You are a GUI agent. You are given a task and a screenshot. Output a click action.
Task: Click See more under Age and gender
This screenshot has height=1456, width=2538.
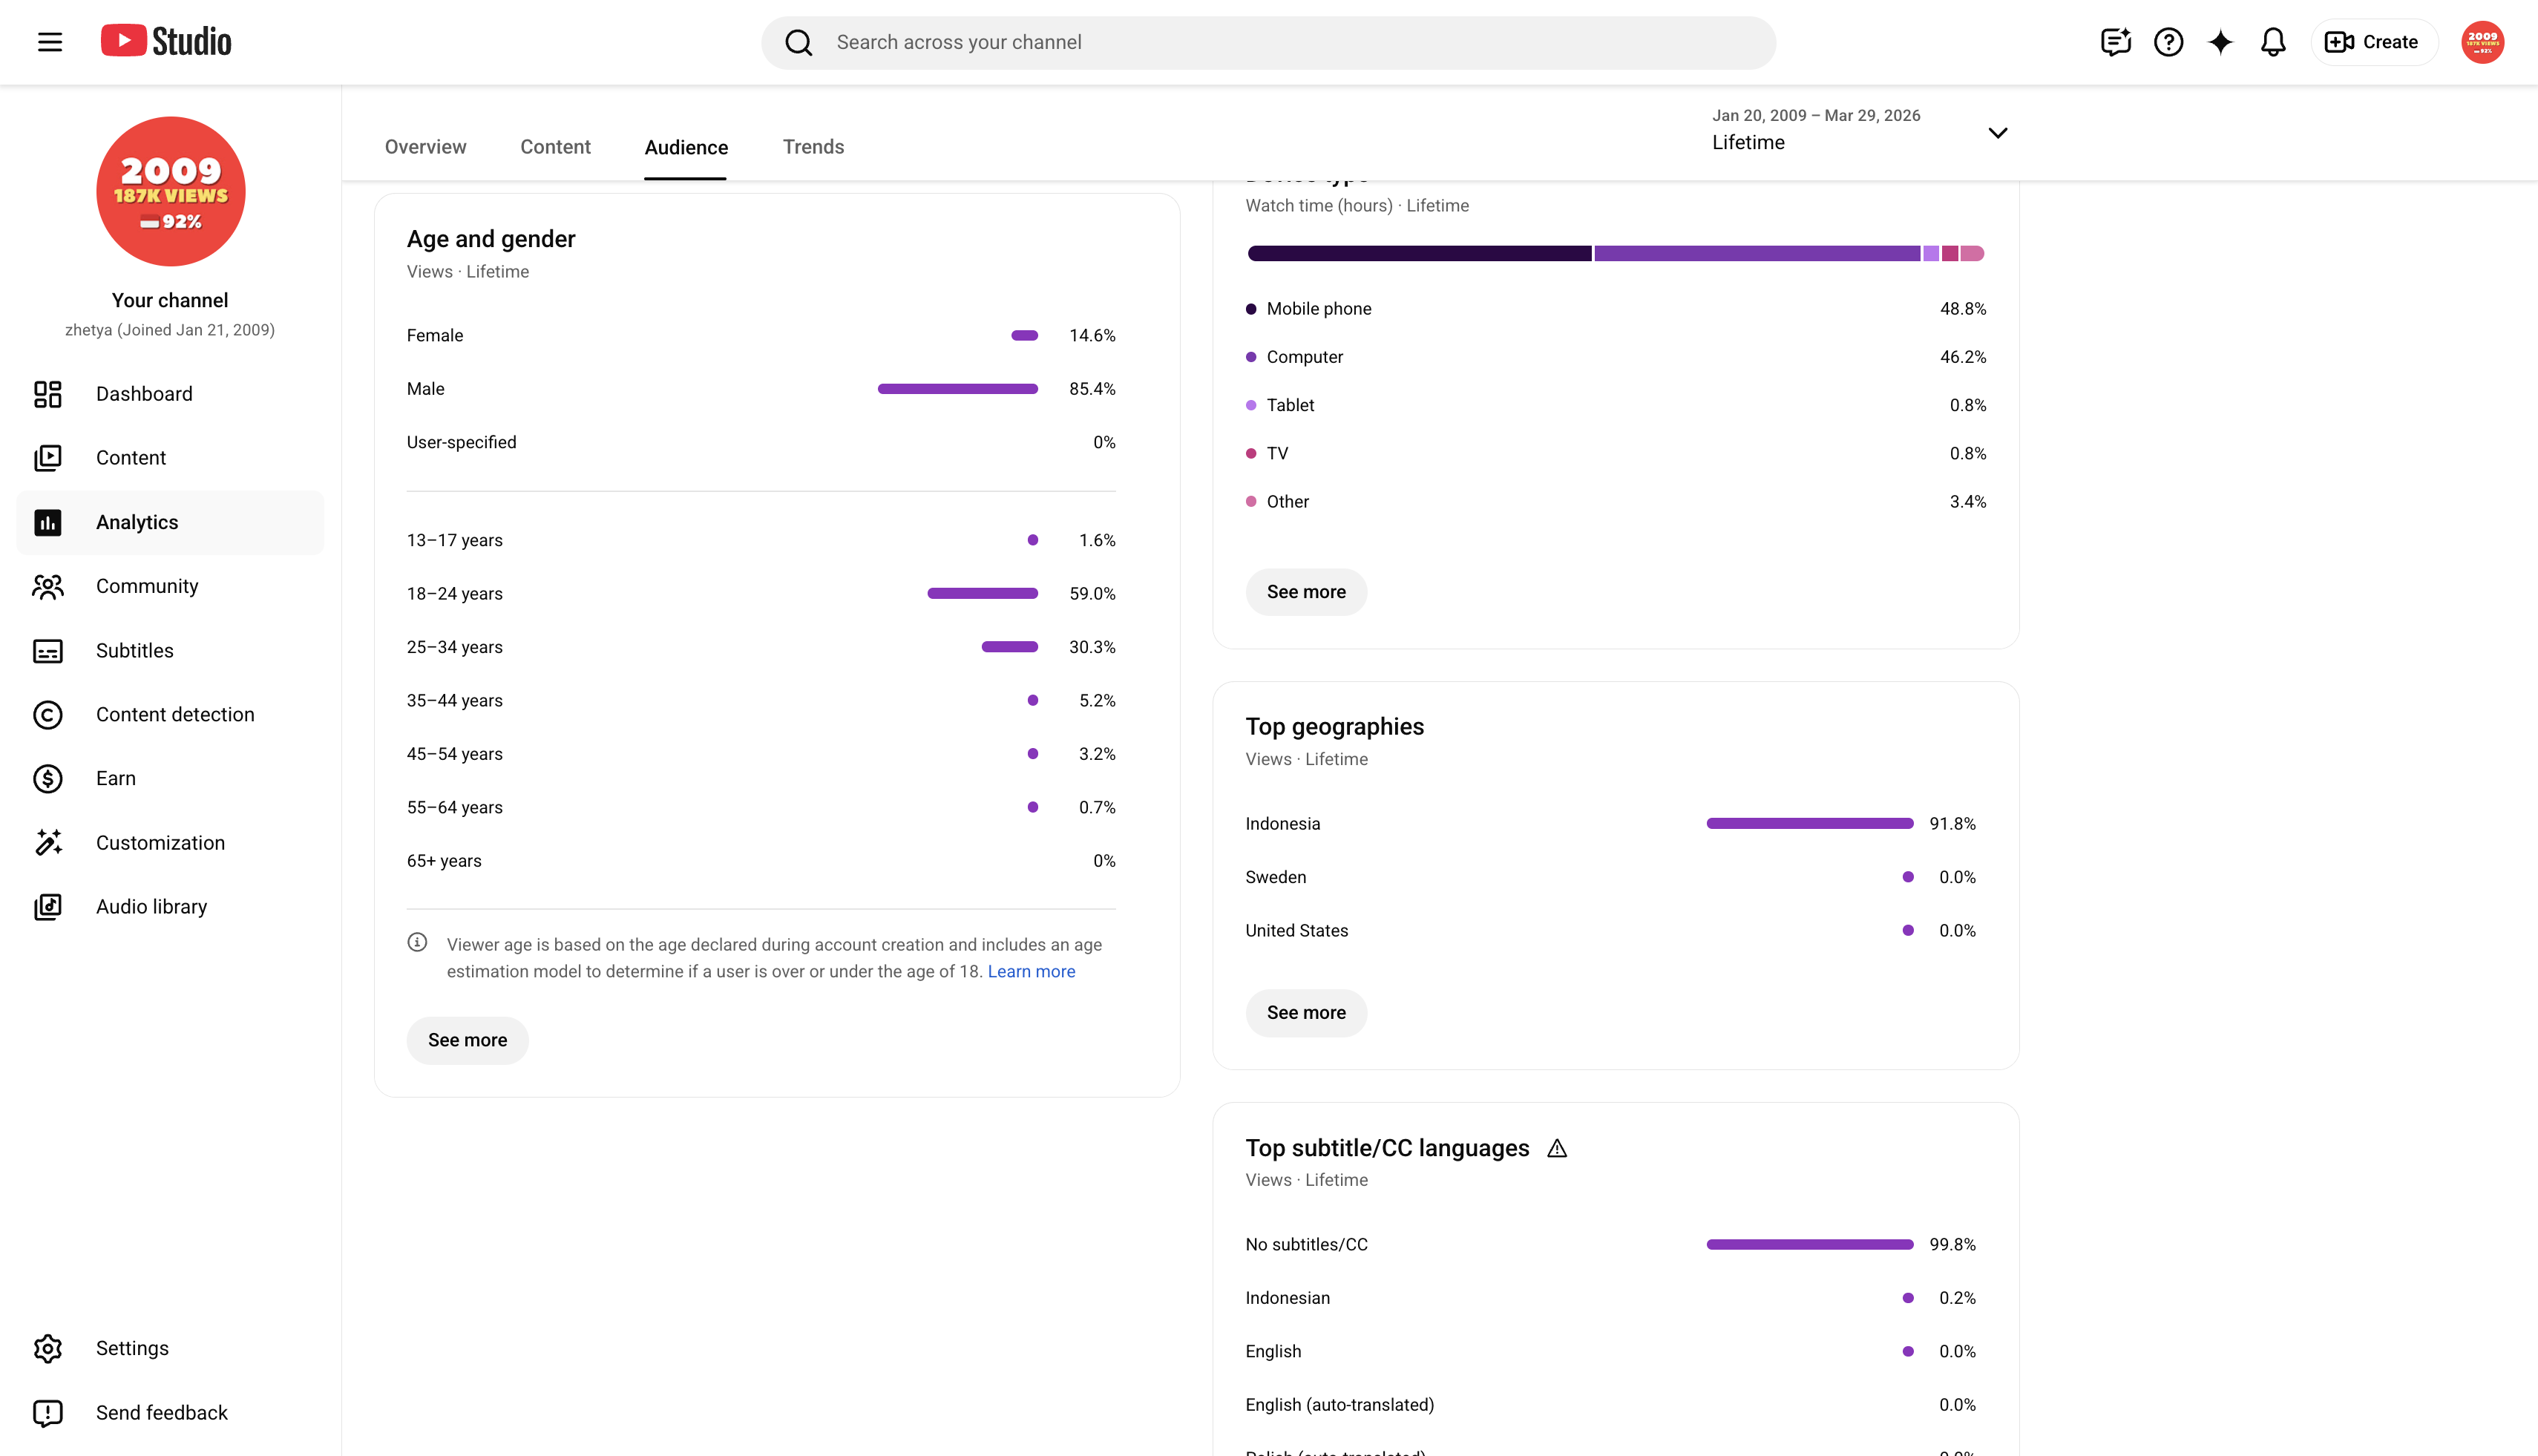(467, 1040)
